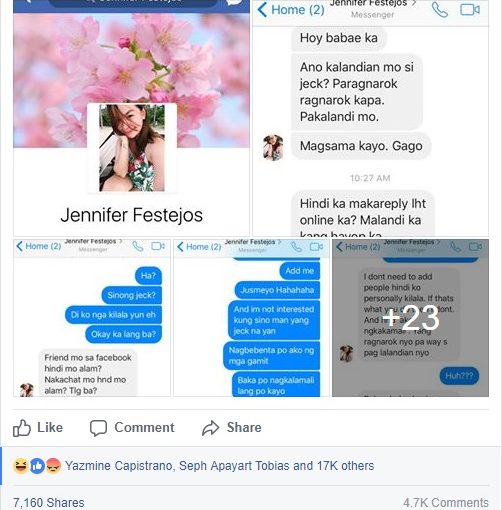502x510 pixels.
Task: Open the 4.7K Comments thread
Action: pos(446,502)
